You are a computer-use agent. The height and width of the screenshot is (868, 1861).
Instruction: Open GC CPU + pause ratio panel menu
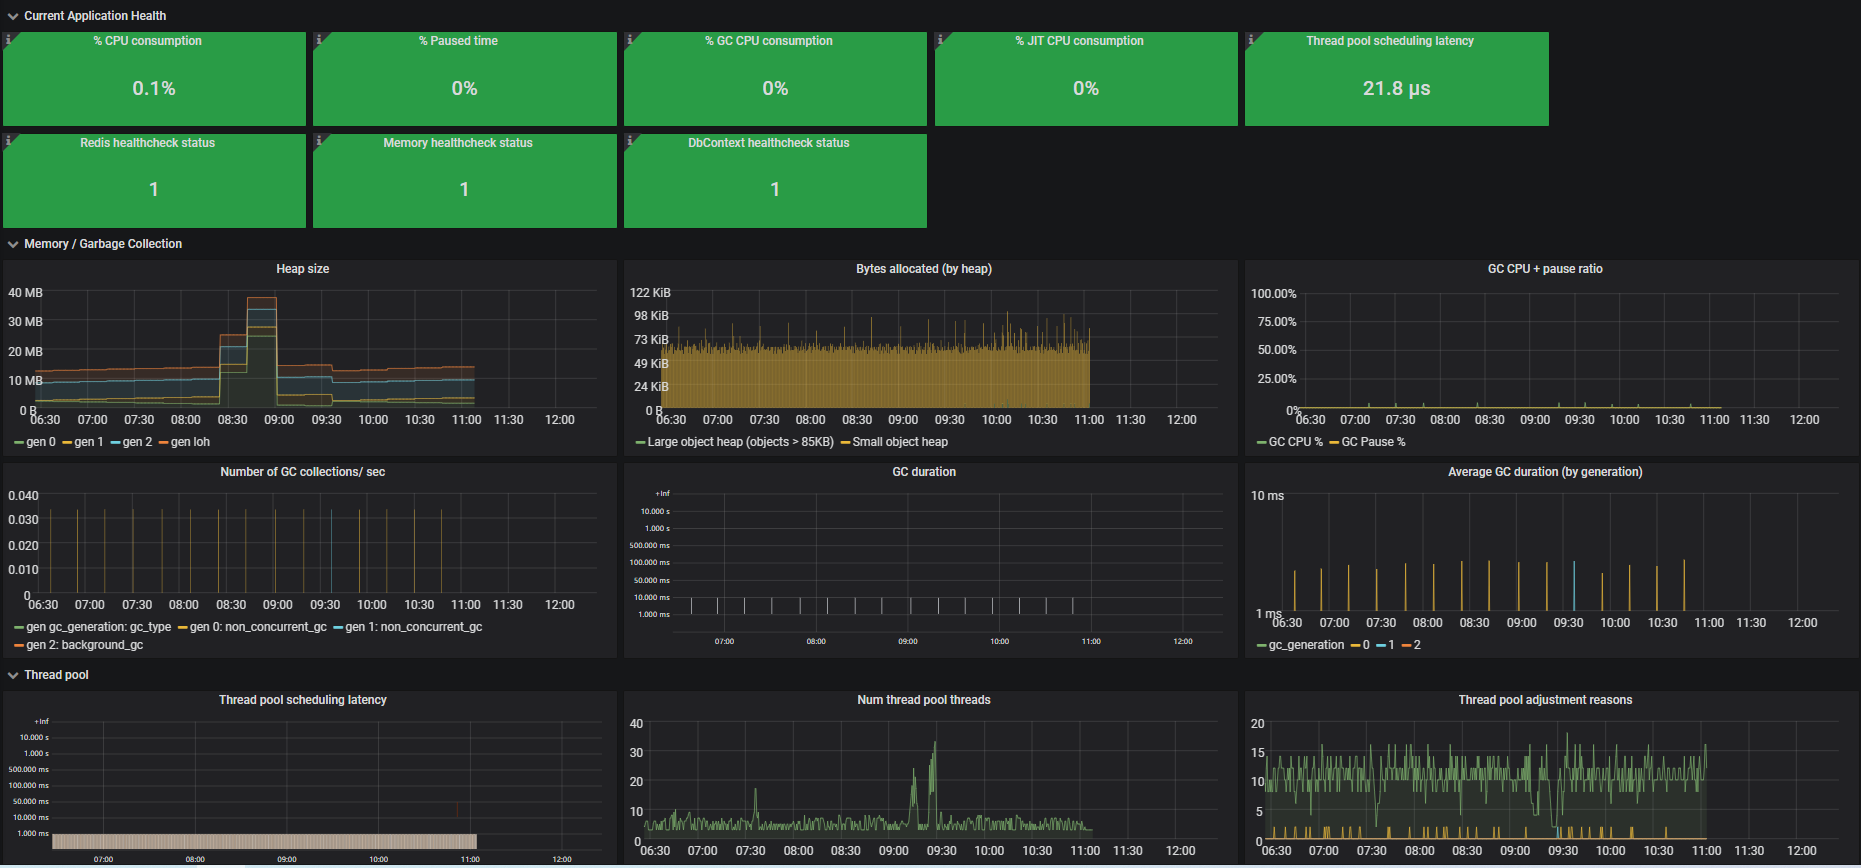coord(1545,269)
